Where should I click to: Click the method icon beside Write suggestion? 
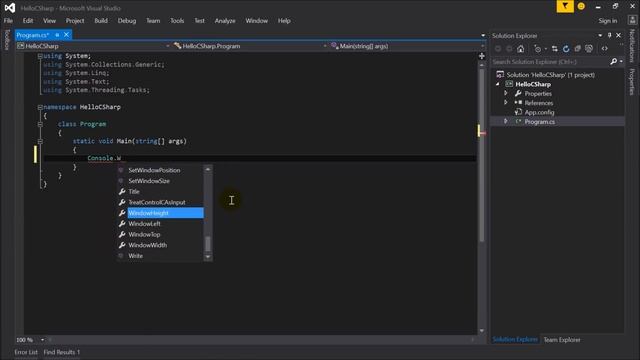coord(121,256)
